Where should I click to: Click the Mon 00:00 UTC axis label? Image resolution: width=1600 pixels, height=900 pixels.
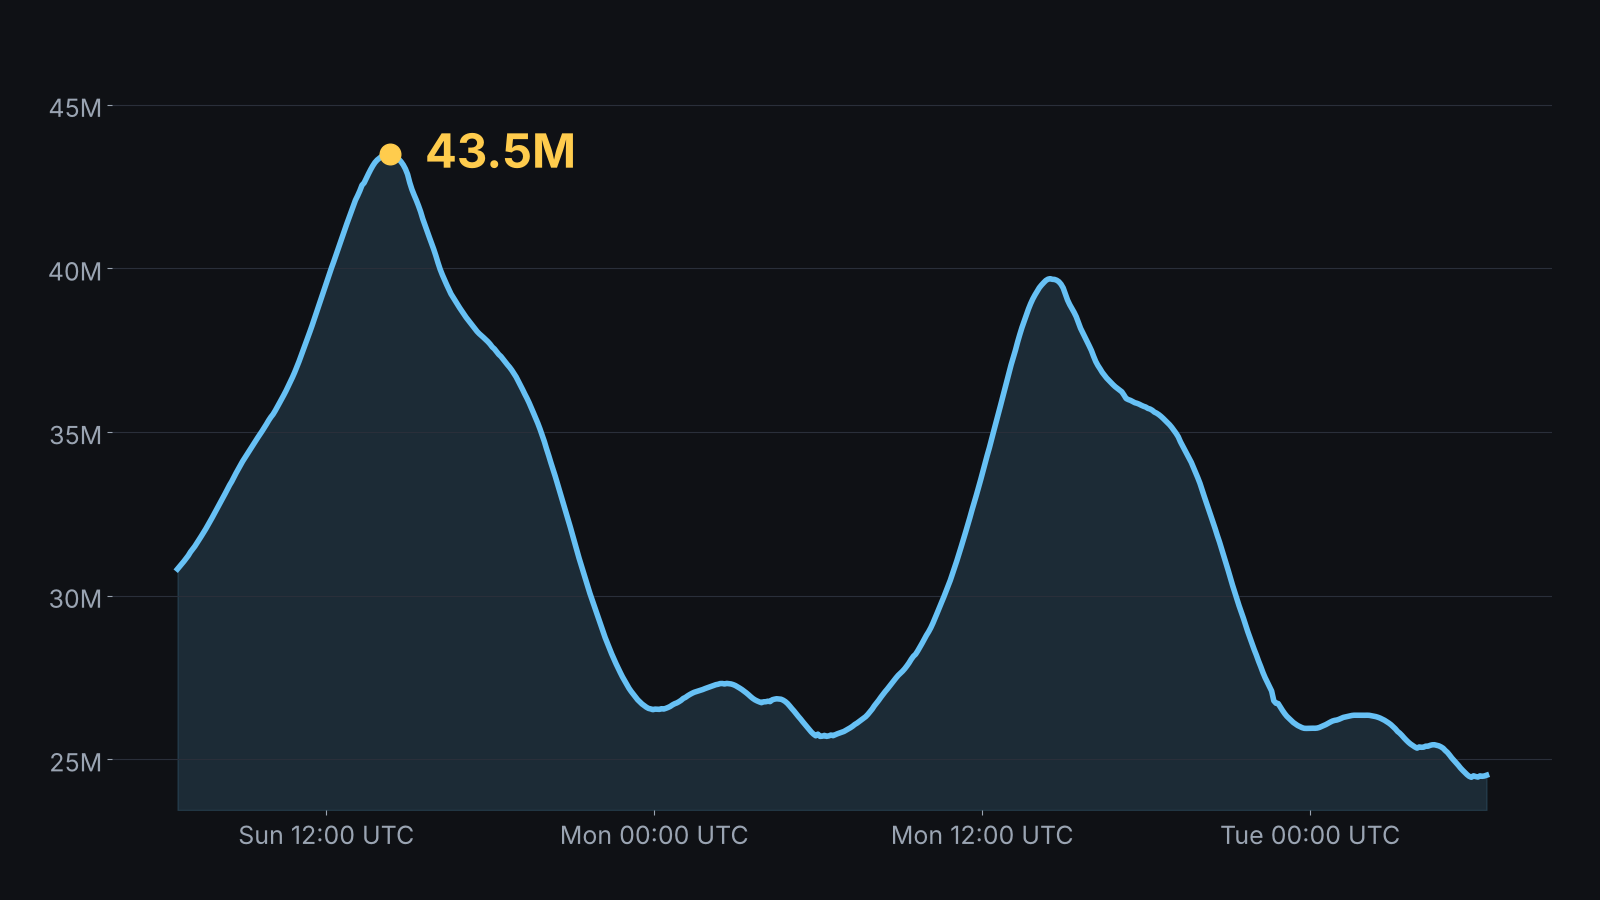tap(654, 835)
